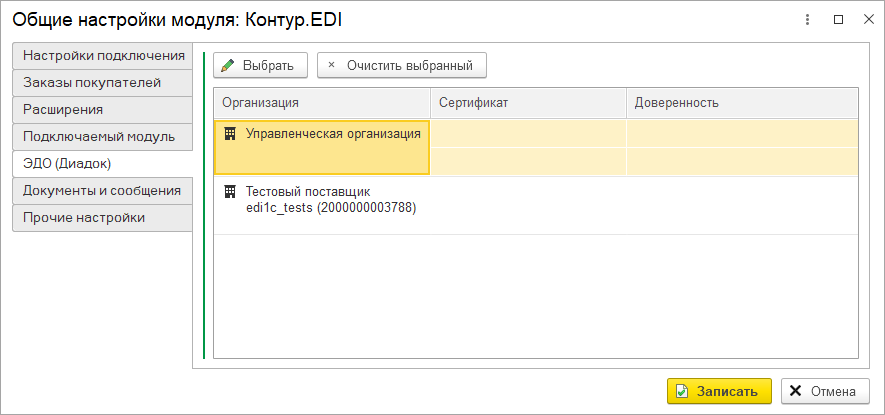Click Сертификат cell of Управленческая организация
This screenshot has height=415, width=885.
pyautogui.click(x=528, y=133)
